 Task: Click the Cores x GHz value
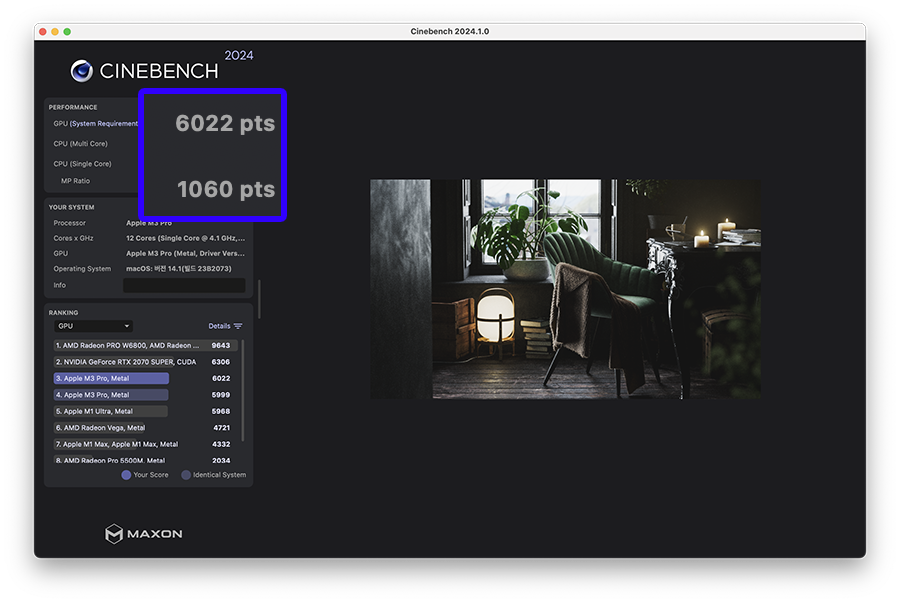(185, 238)
